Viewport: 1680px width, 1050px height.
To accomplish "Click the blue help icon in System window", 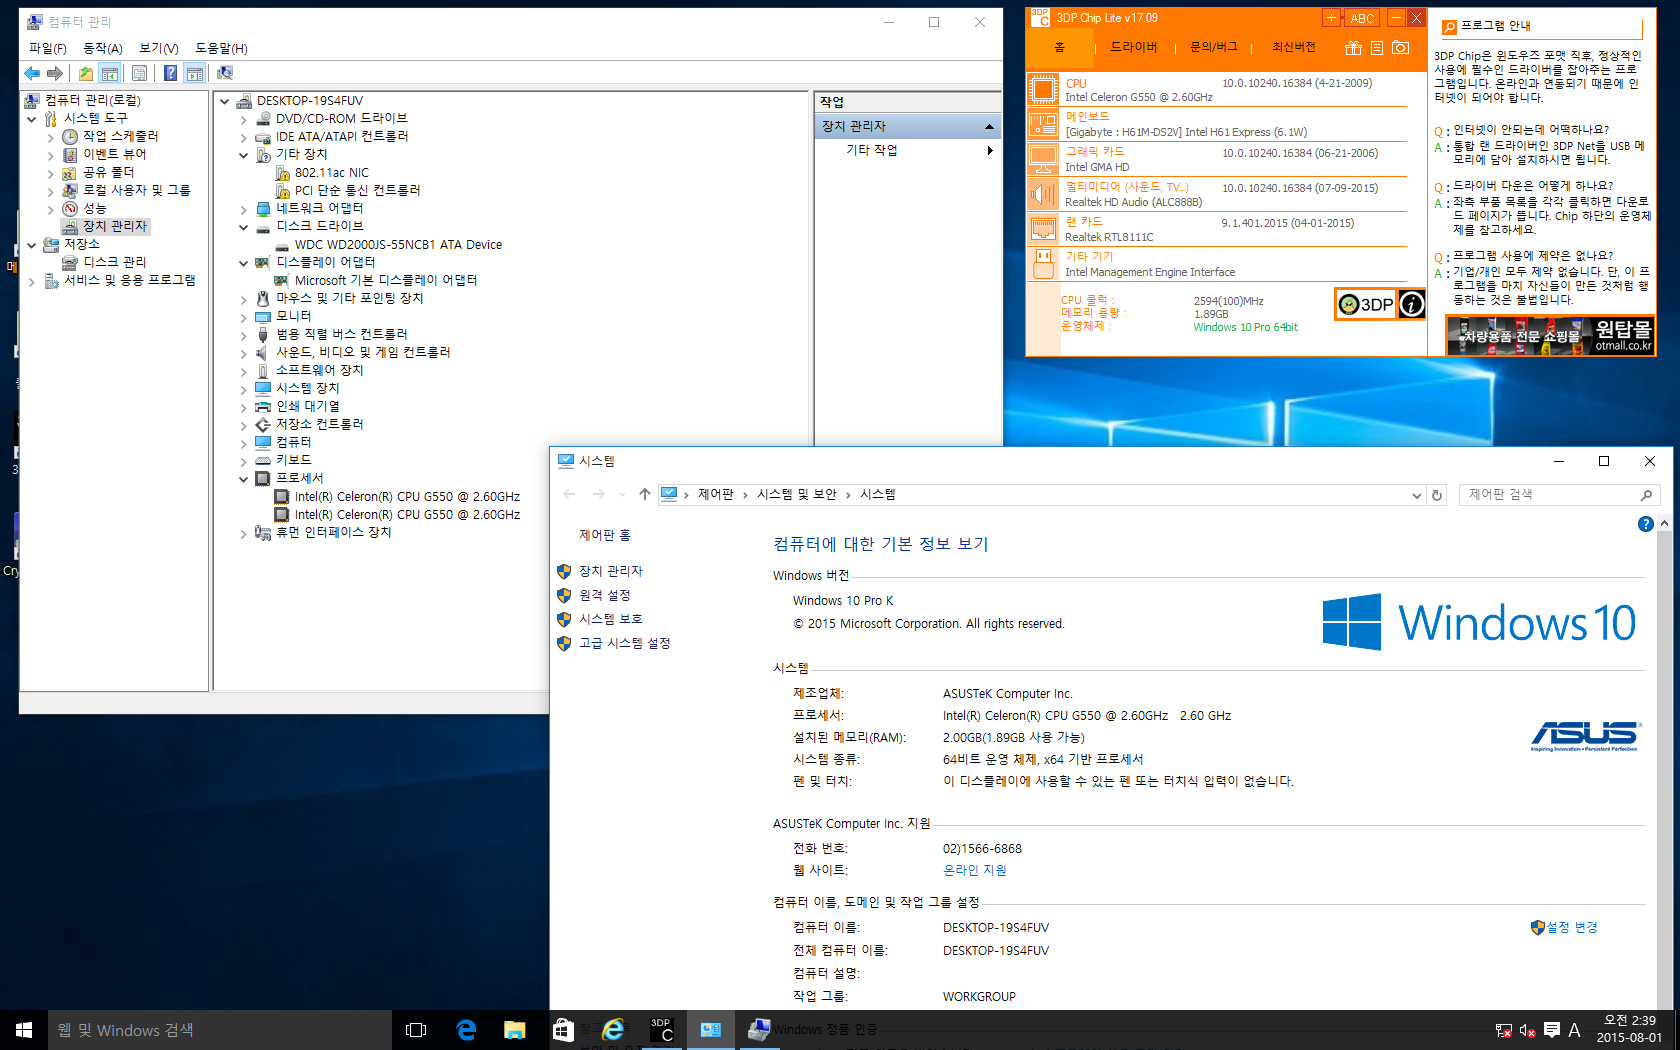I will point(1645,524).
